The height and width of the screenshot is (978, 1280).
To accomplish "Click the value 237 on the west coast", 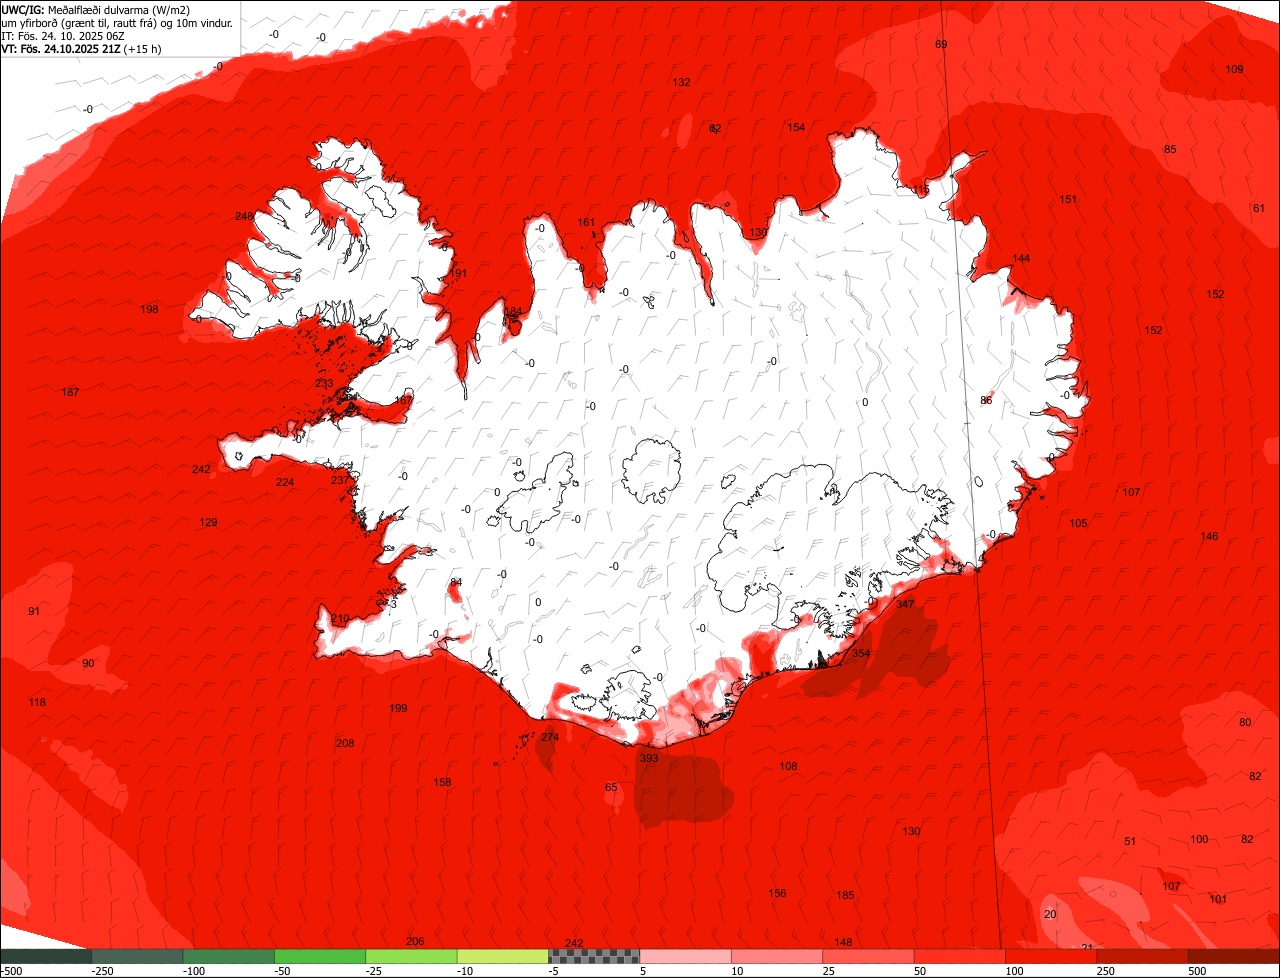I will point(340,480).
